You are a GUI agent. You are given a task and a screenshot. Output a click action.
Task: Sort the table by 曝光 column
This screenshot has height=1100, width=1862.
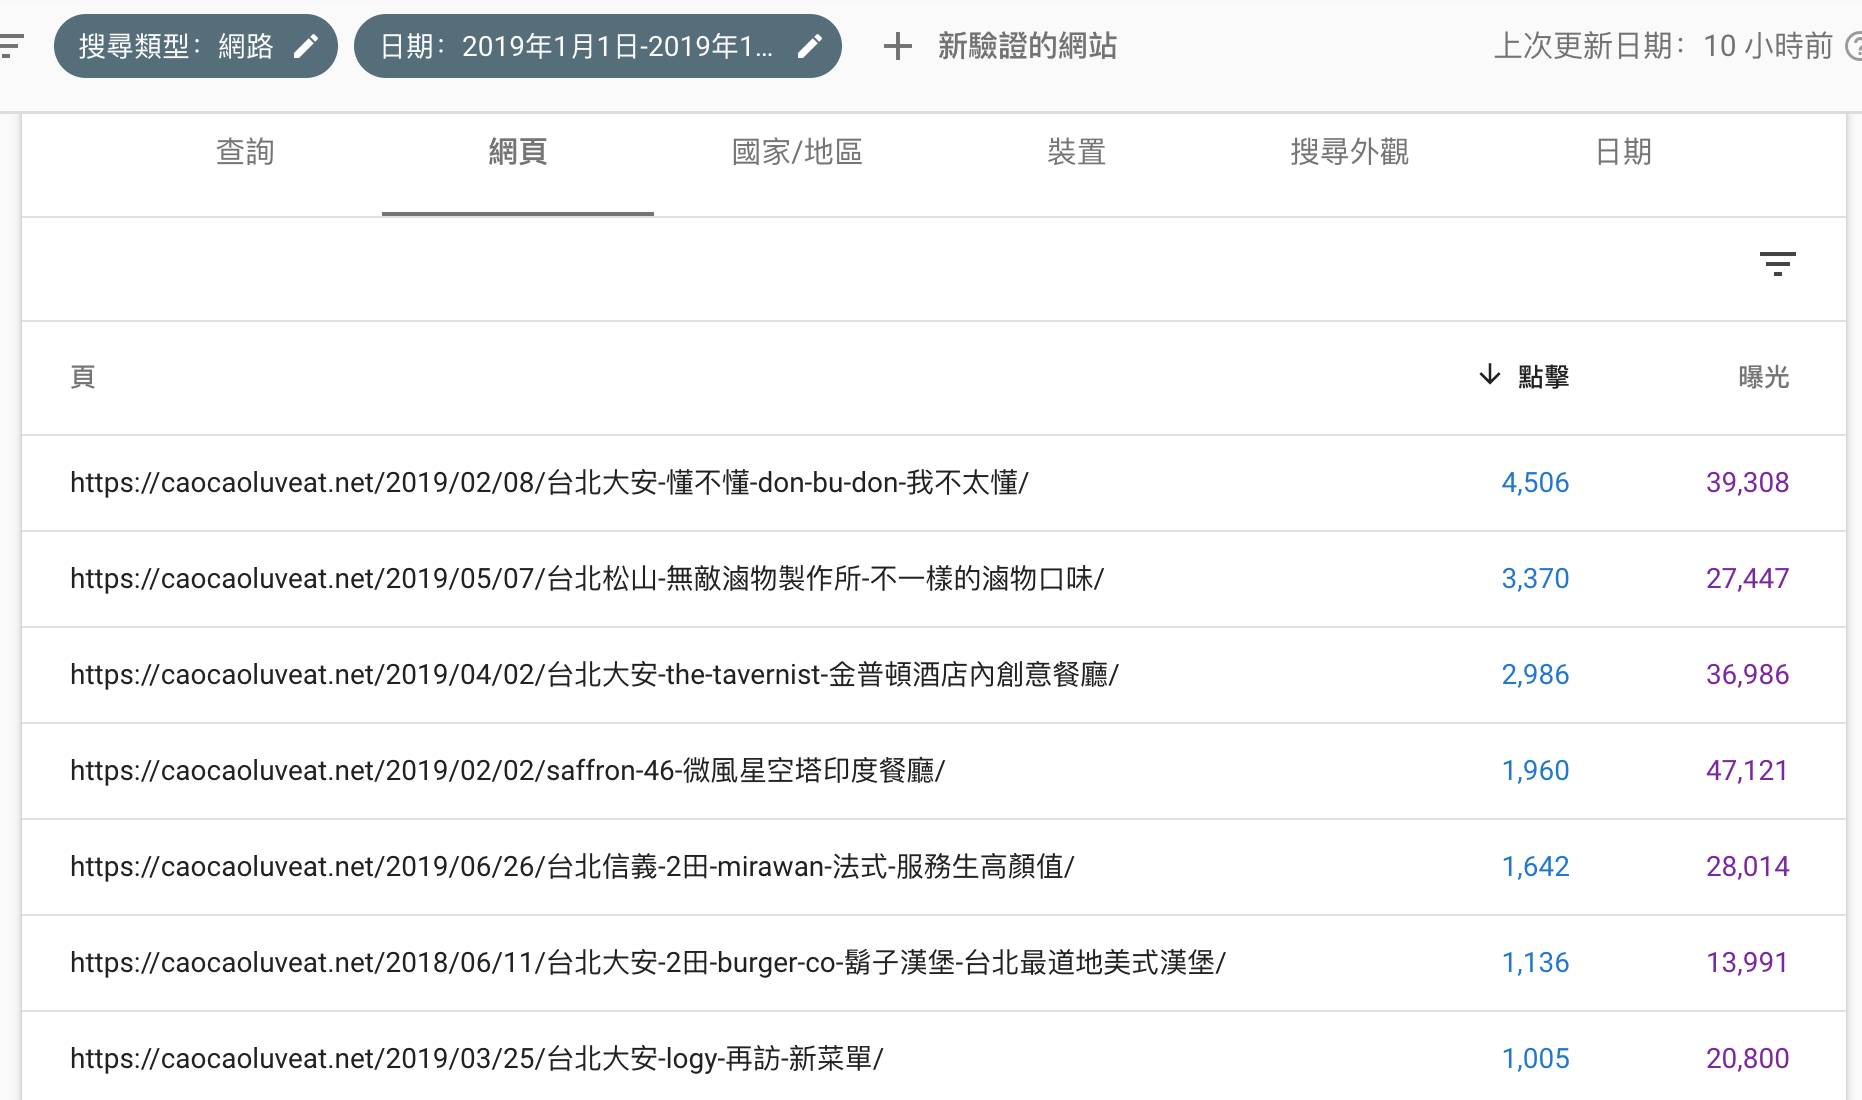point(1763,377)
